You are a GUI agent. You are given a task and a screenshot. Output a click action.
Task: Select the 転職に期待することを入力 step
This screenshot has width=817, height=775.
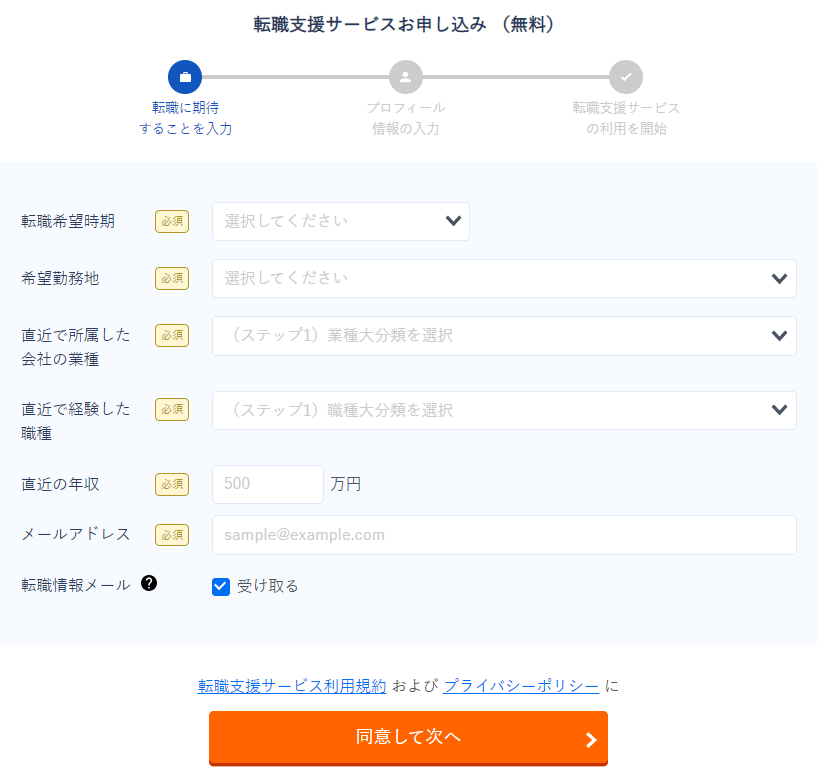tap(185, 95)
